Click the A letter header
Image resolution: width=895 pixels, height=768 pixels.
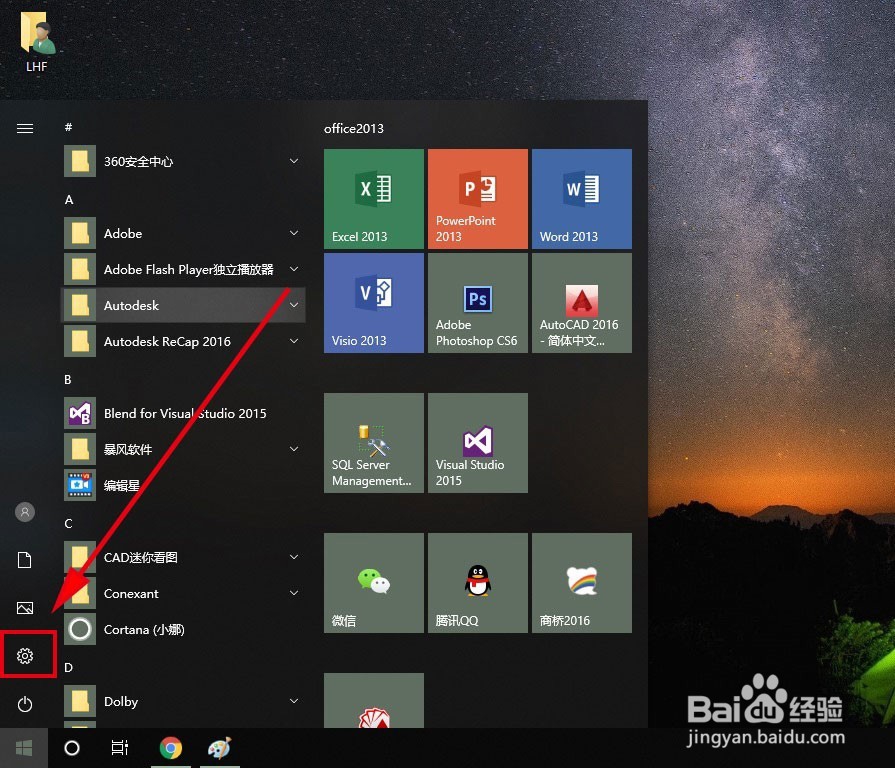(69, 200)
